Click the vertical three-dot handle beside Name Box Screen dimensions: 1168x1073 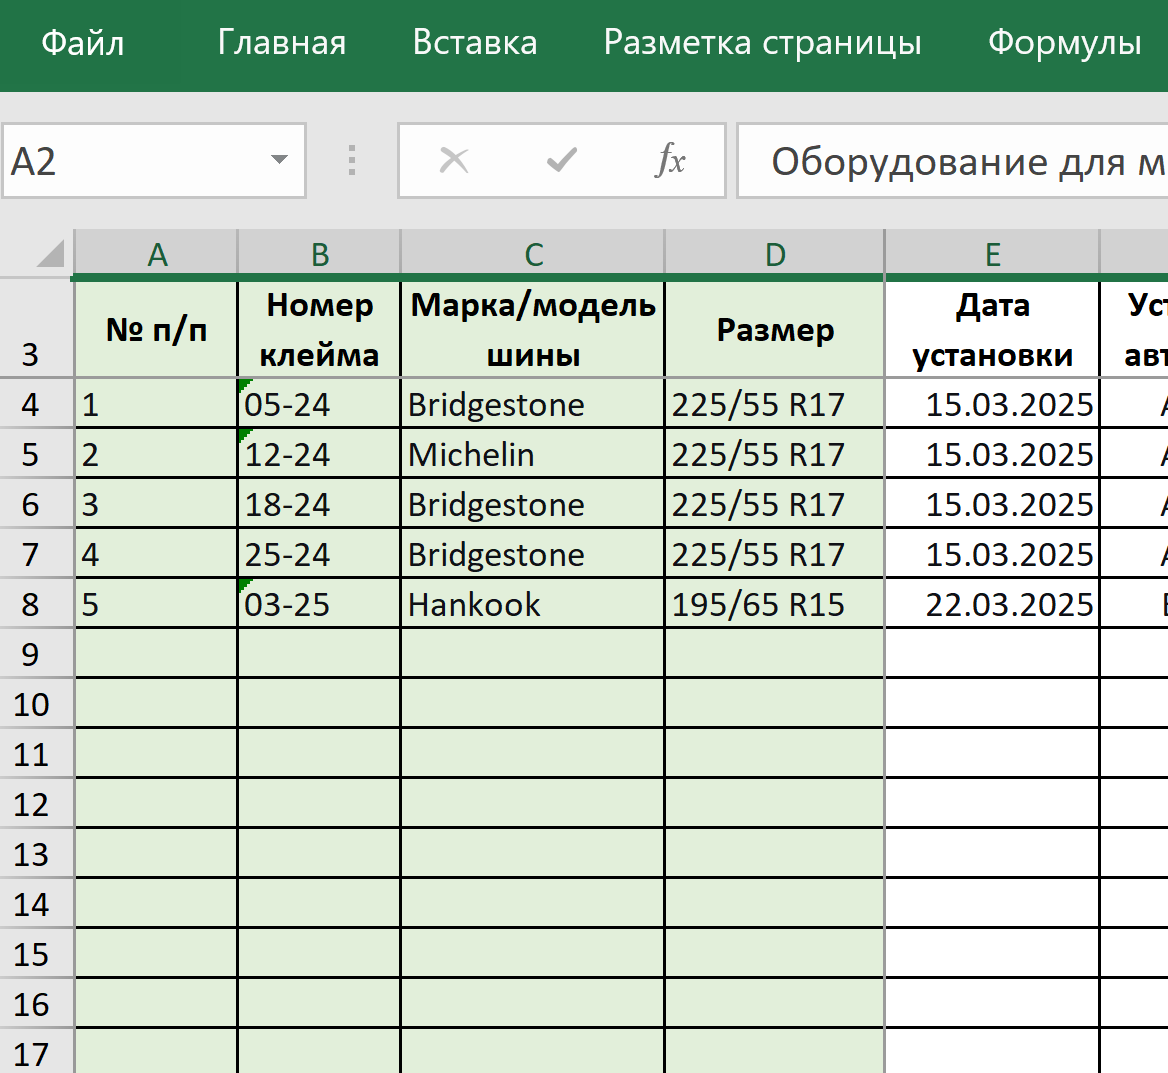click(352, 160)
